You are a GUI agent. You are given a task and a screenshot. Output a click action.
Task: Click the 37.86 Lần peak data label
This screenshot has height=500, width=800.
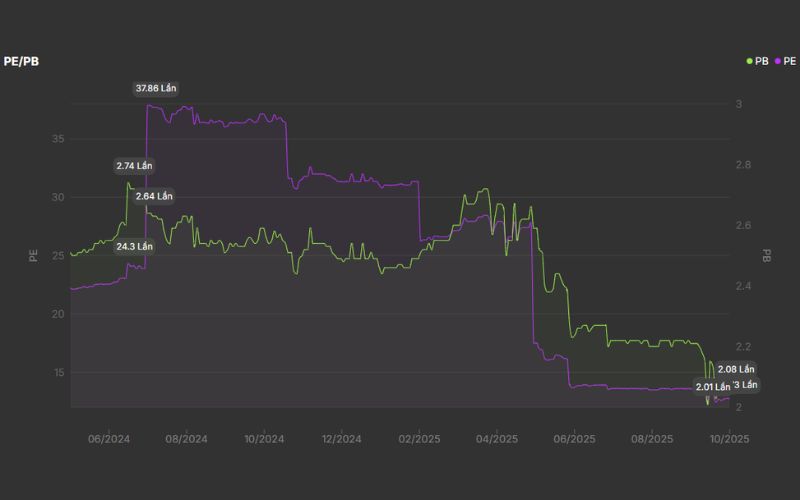pyautogui.click(x=155, y=88)
